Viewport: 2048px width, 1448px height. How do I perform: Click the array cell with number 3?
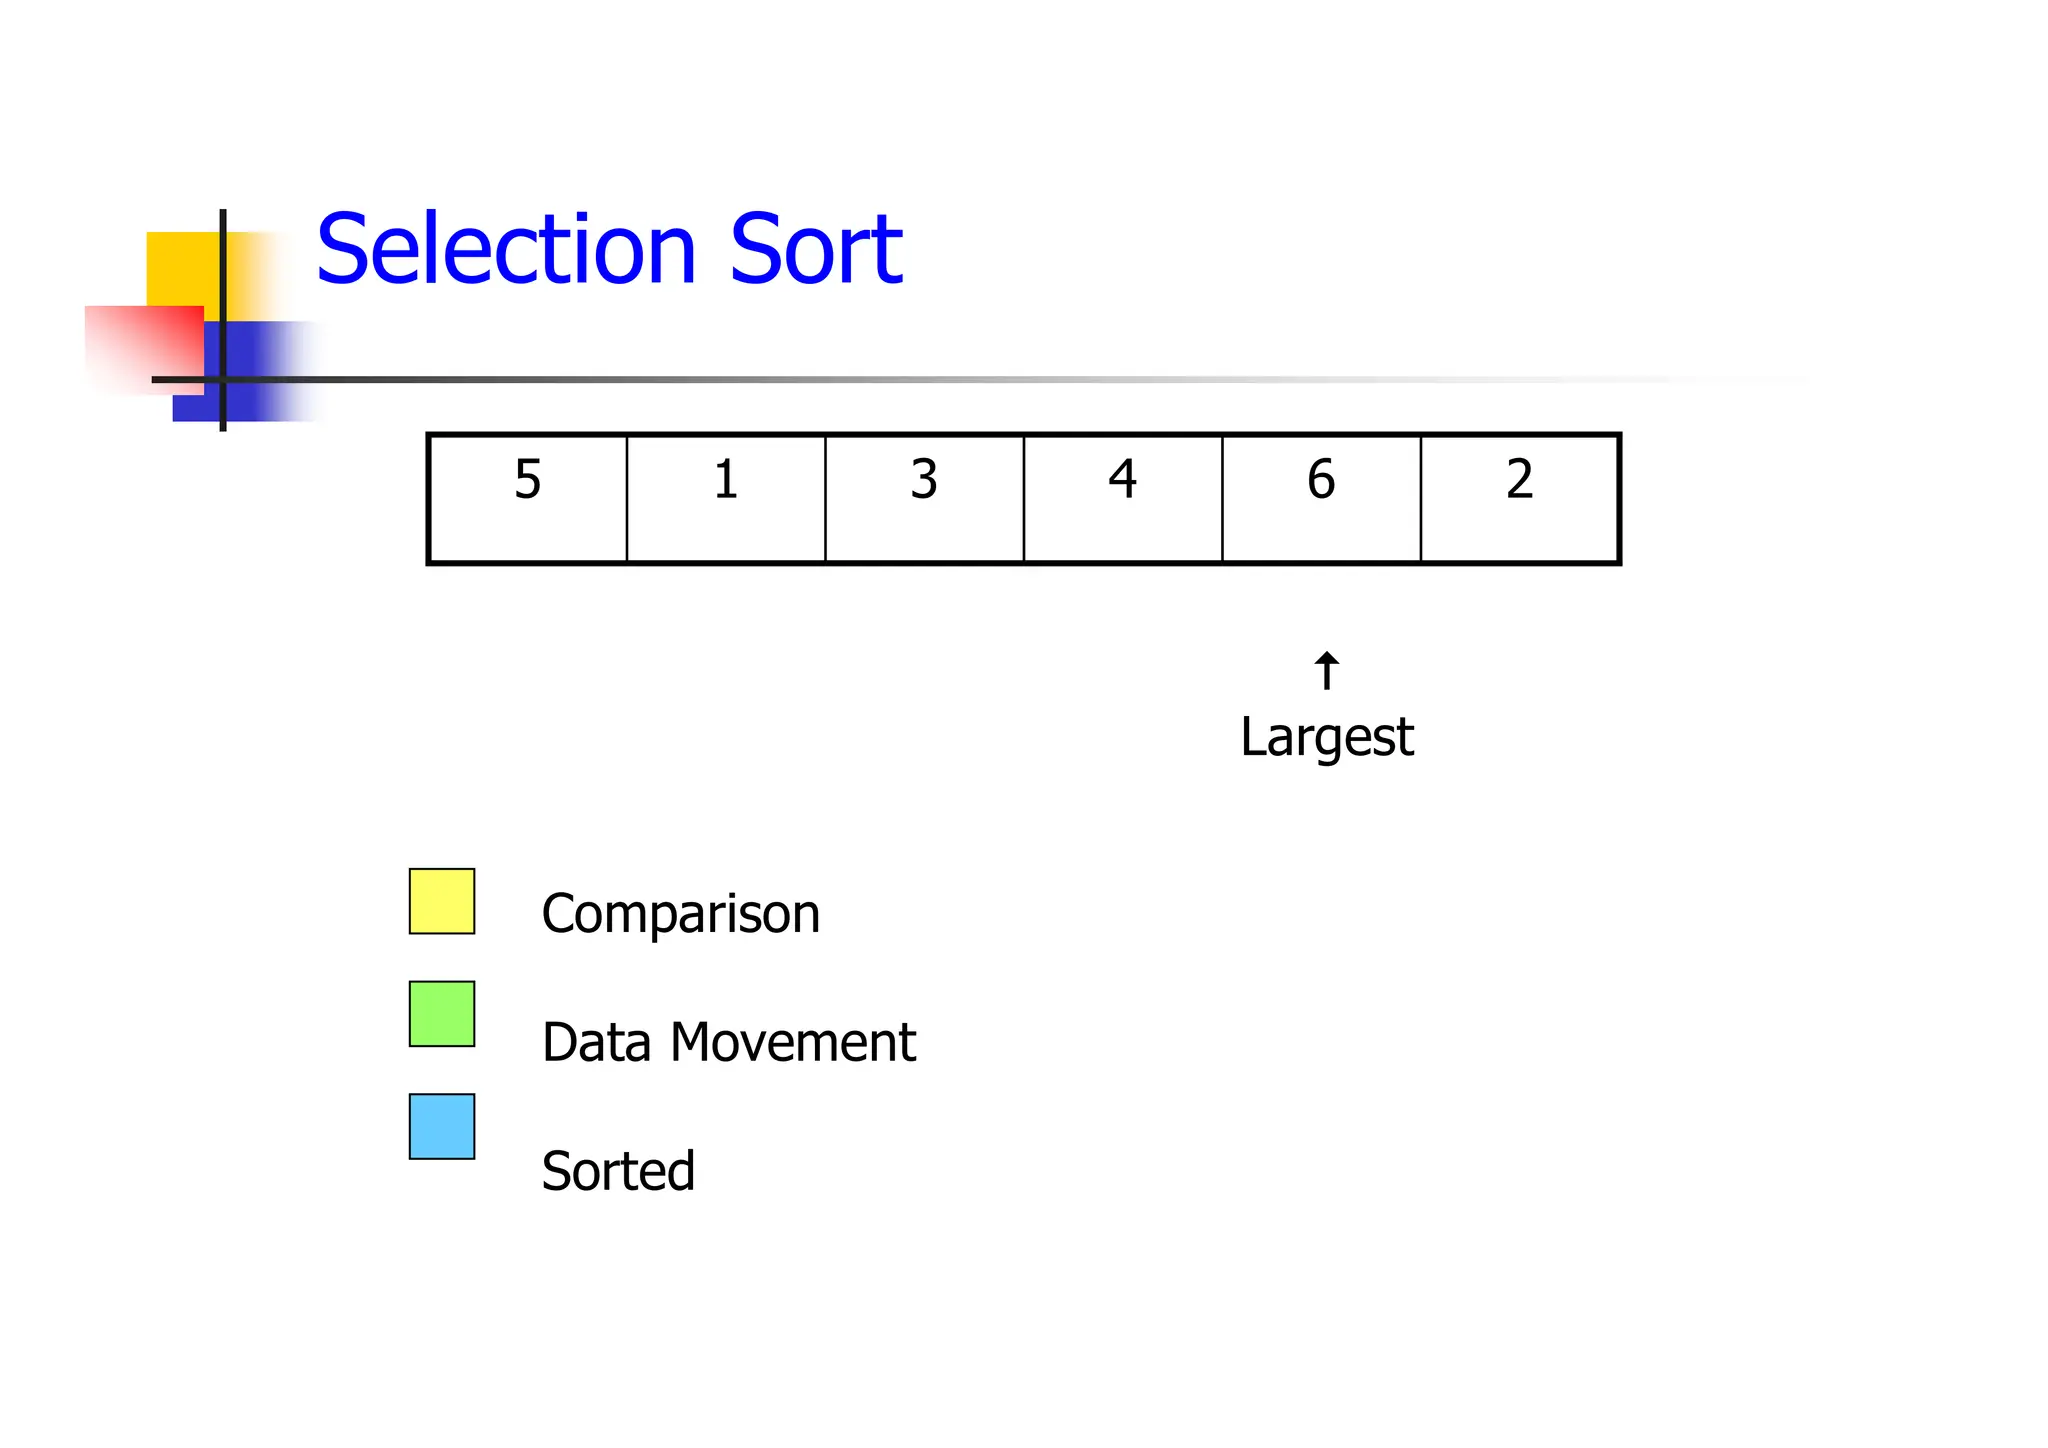tap(924, 499)
